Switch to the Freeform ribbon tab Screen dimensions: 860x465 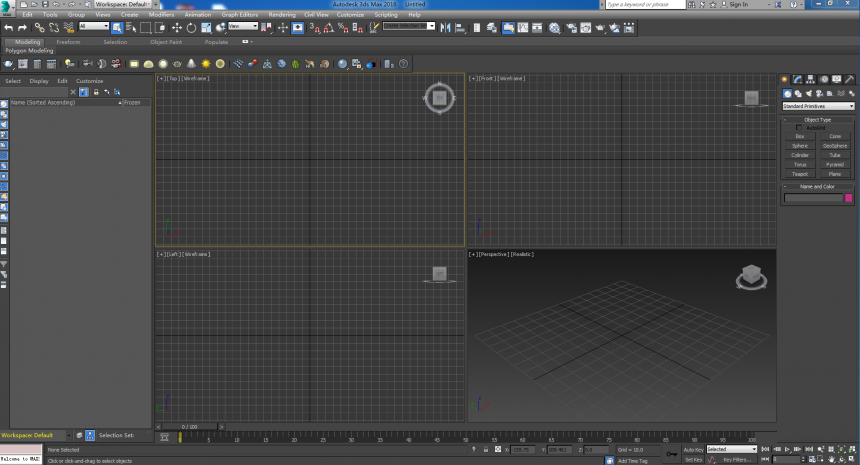[69, 42]
